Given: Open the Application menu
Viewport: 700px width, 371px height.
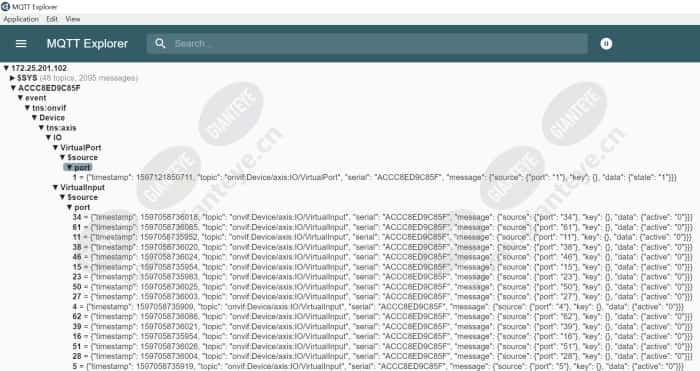Looking at the screenshot, I should tap(21, 19).
